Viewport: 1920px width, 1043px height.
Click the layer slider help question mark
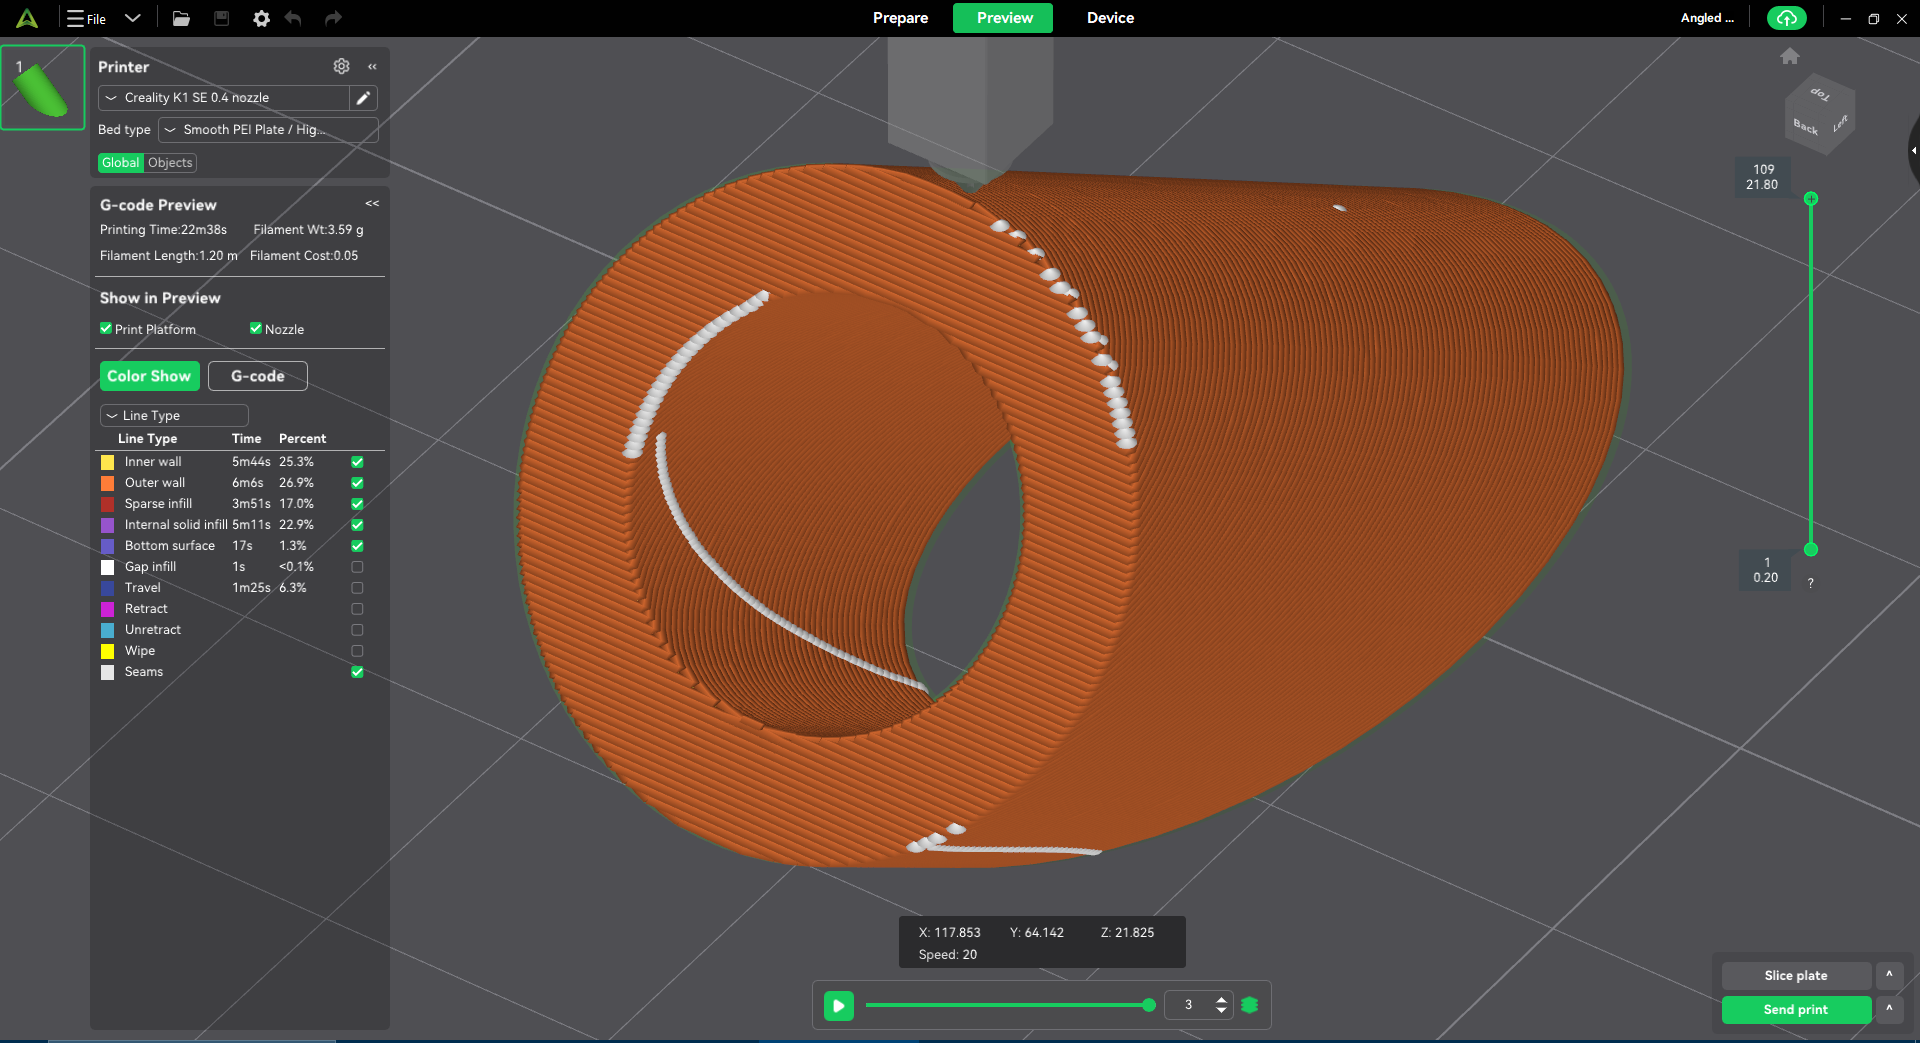(1811, 583)
